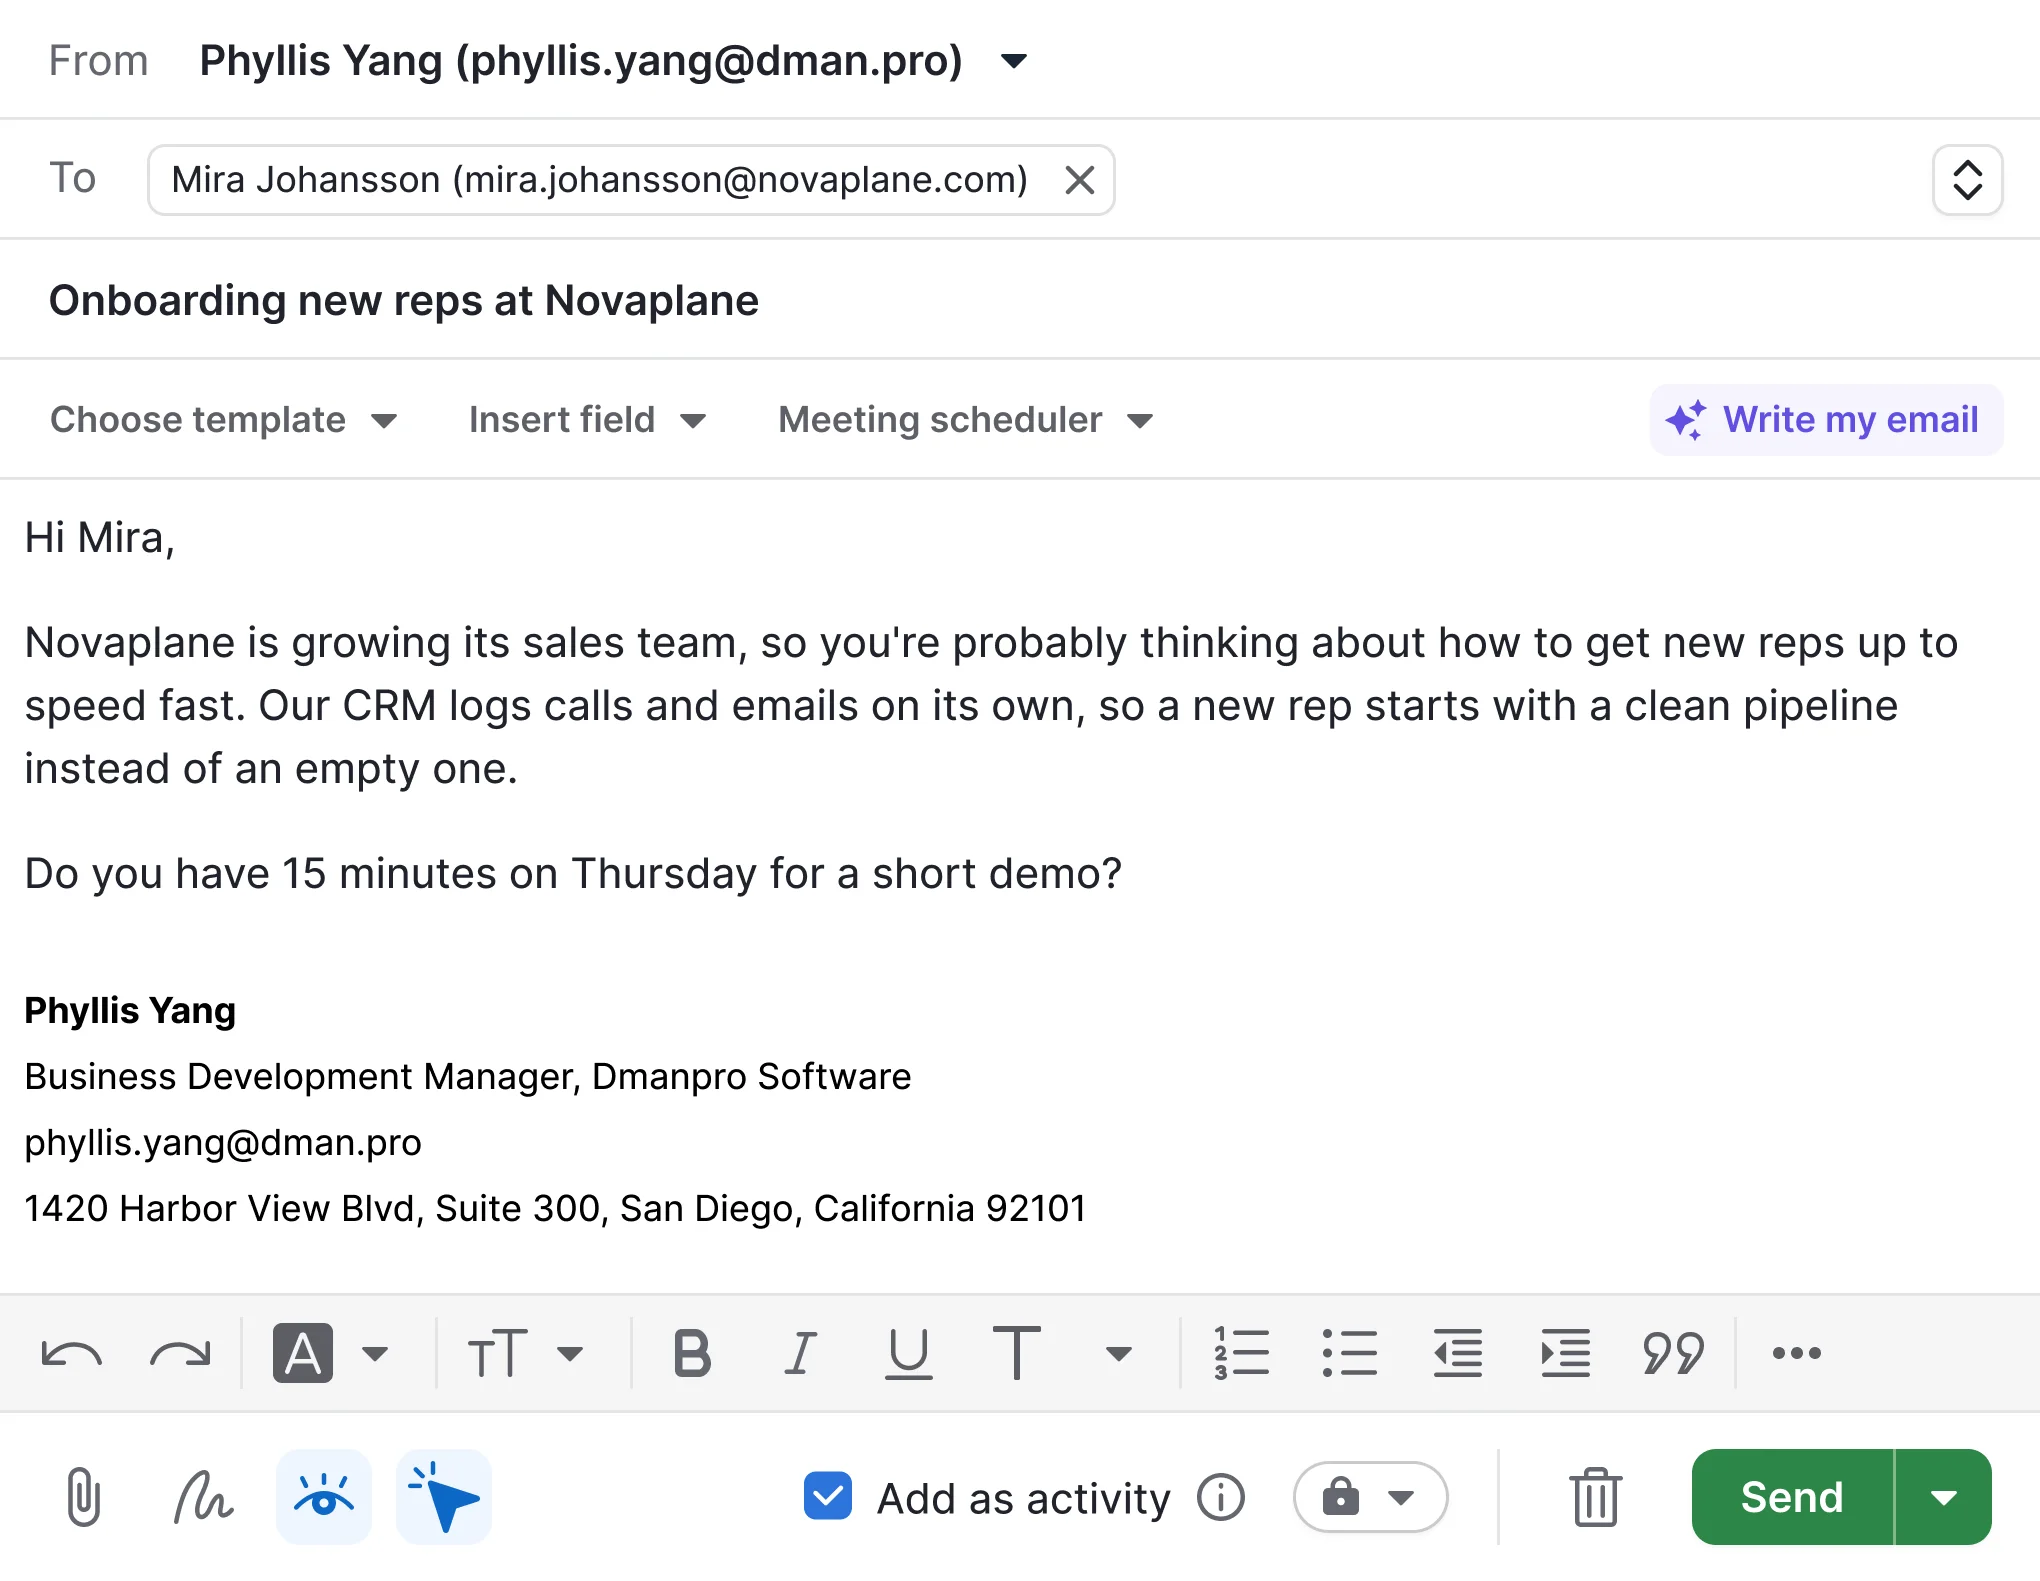Screen dimensions: 2040x1581
Task: Insert a bulleted list
Action: tap(1350, 1353)
